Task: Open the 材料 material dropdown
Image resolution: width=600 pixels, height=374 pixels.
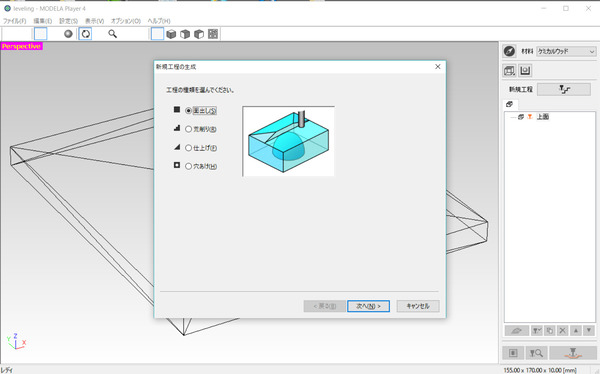Action: (x=566, y=51)
